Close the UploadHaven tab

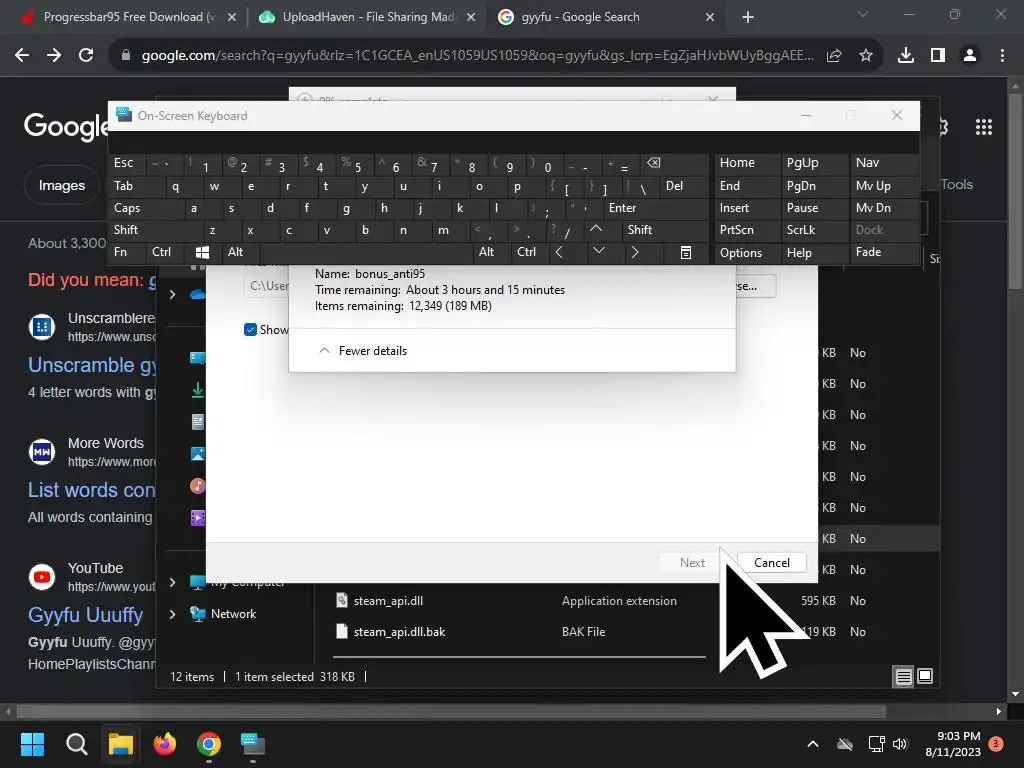(x=471, y=18)
